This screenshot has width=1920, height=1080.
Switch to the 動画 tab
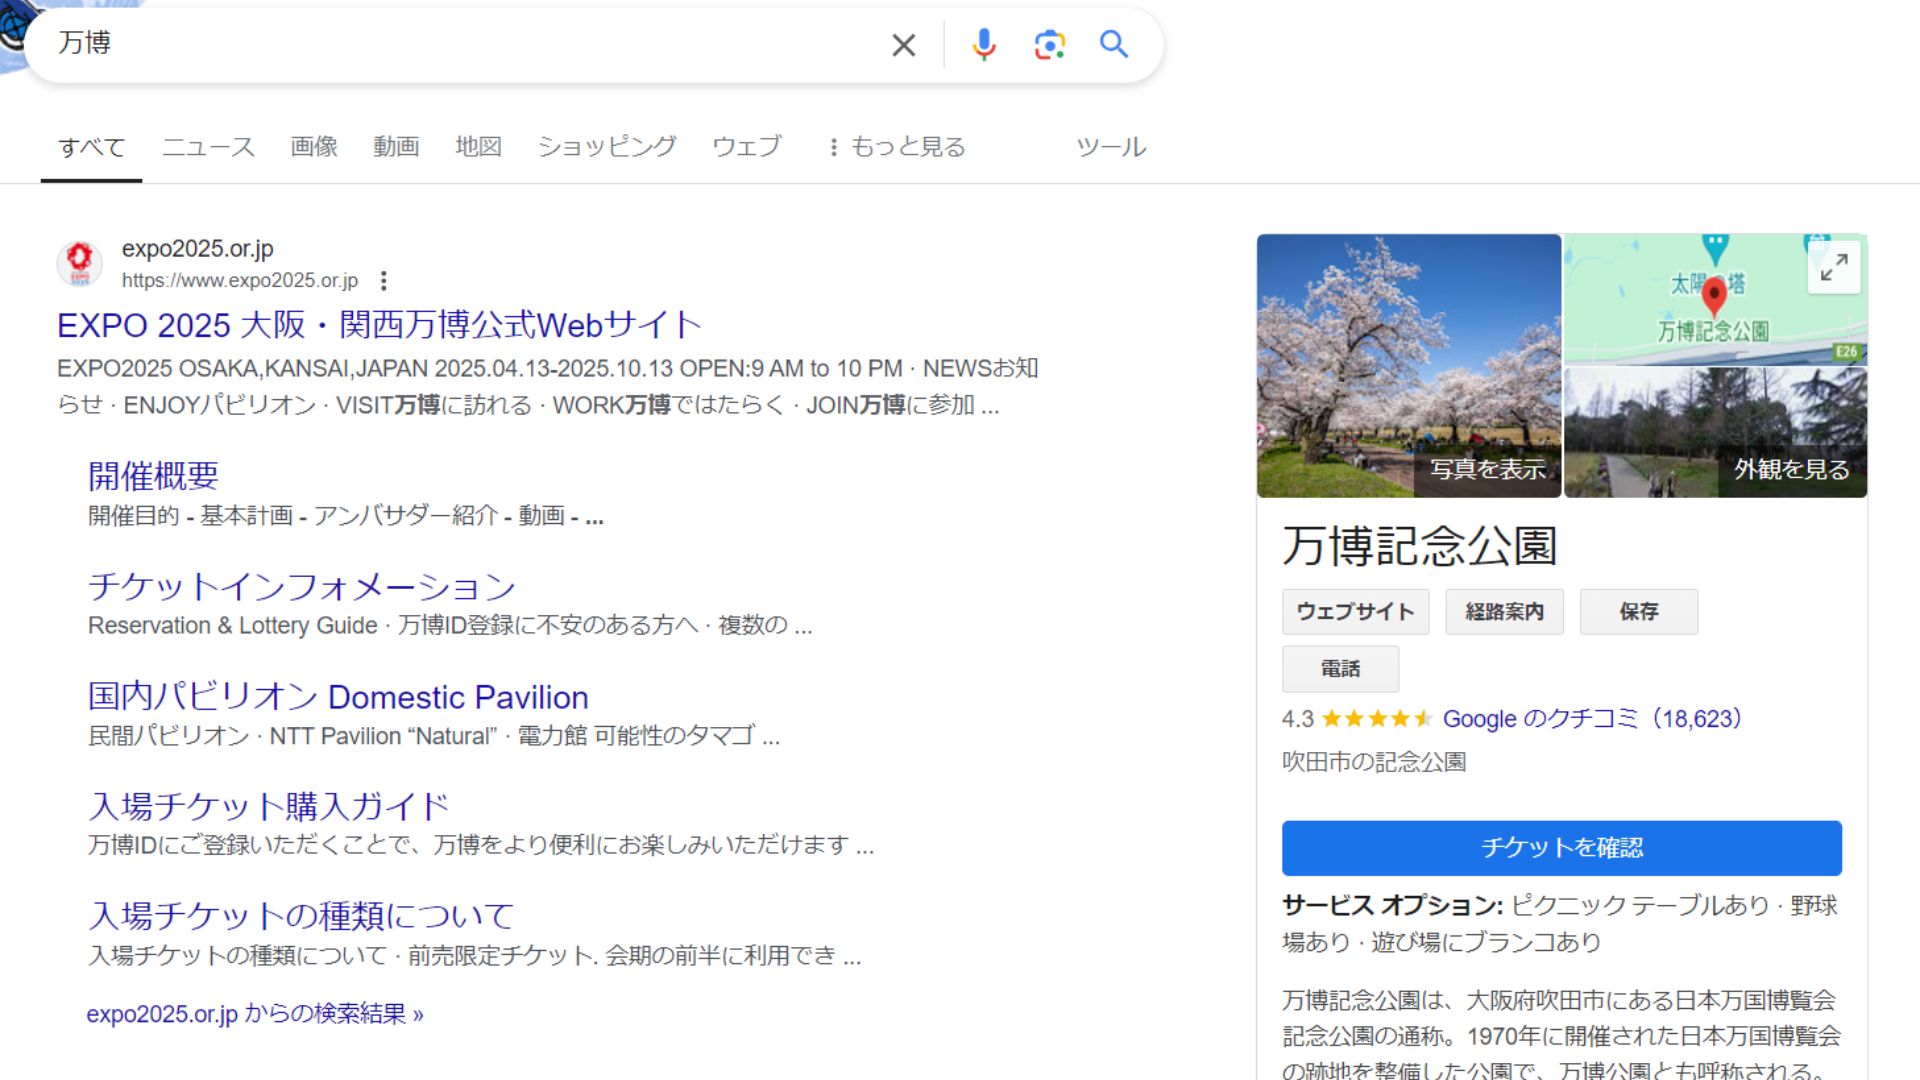396,147
